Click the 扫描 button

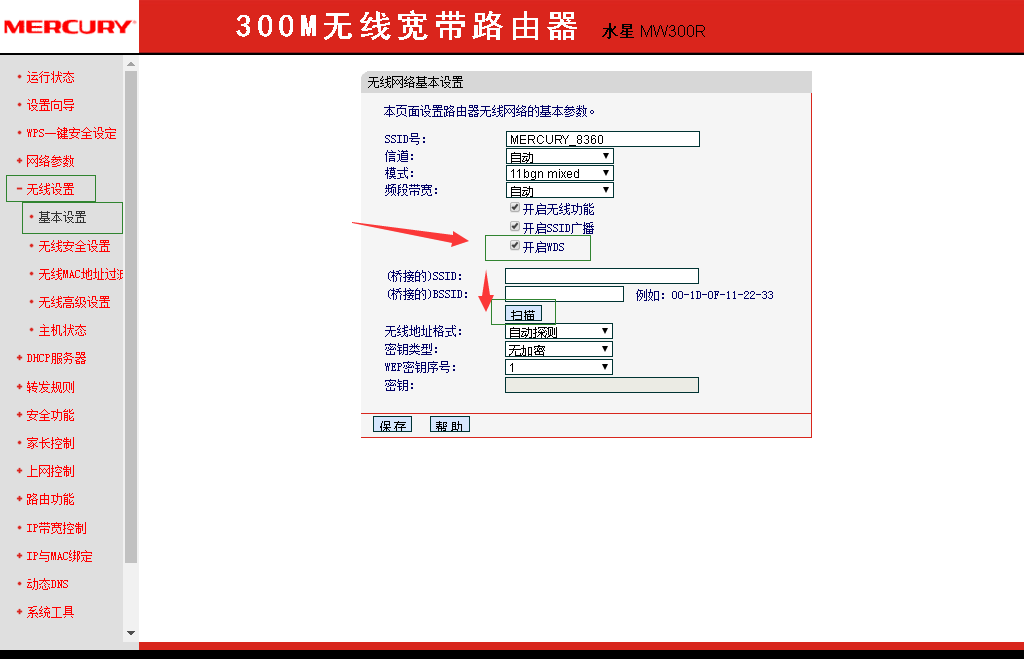pyautogui.click(x=523, y=314)
